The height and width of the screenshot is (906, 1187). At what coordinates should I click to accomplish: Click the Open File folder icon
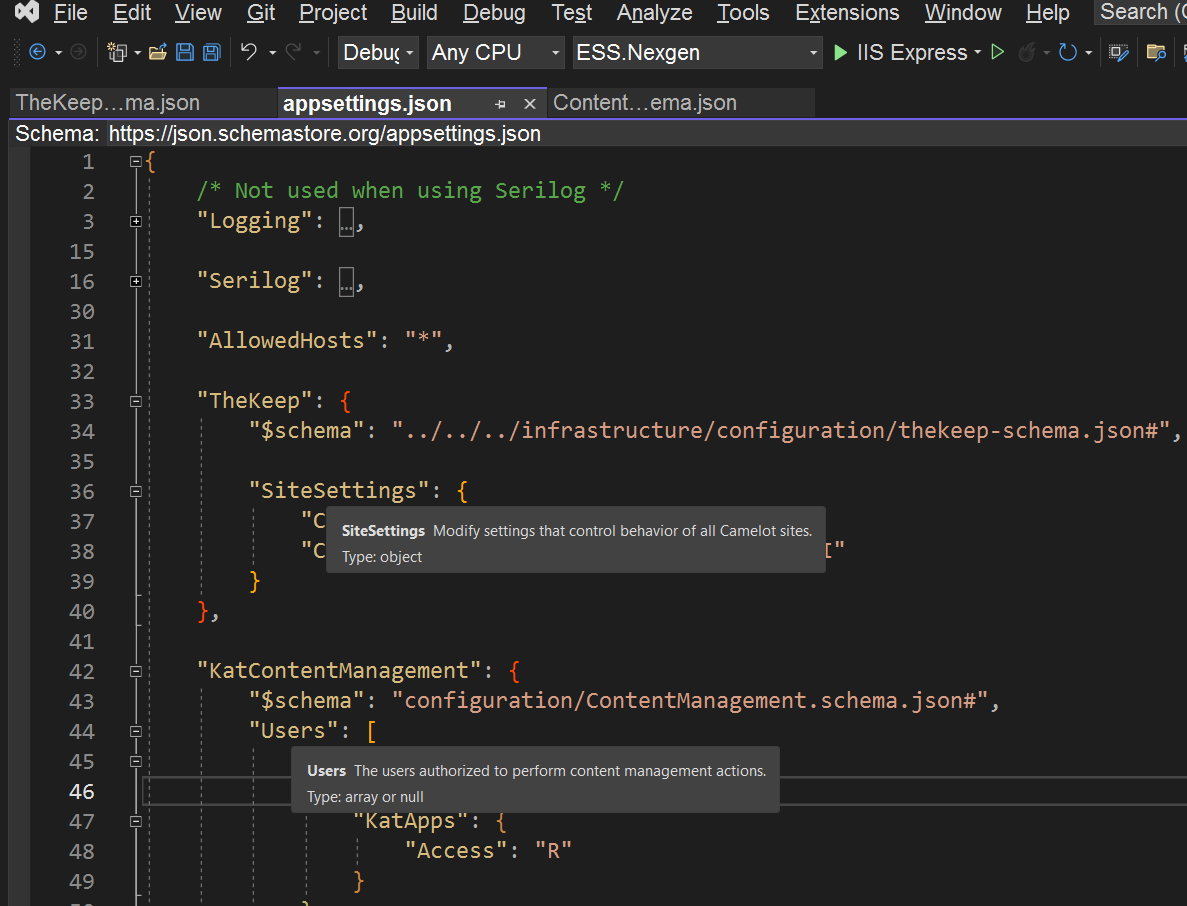pyautogui.click(x=157, y=52)
